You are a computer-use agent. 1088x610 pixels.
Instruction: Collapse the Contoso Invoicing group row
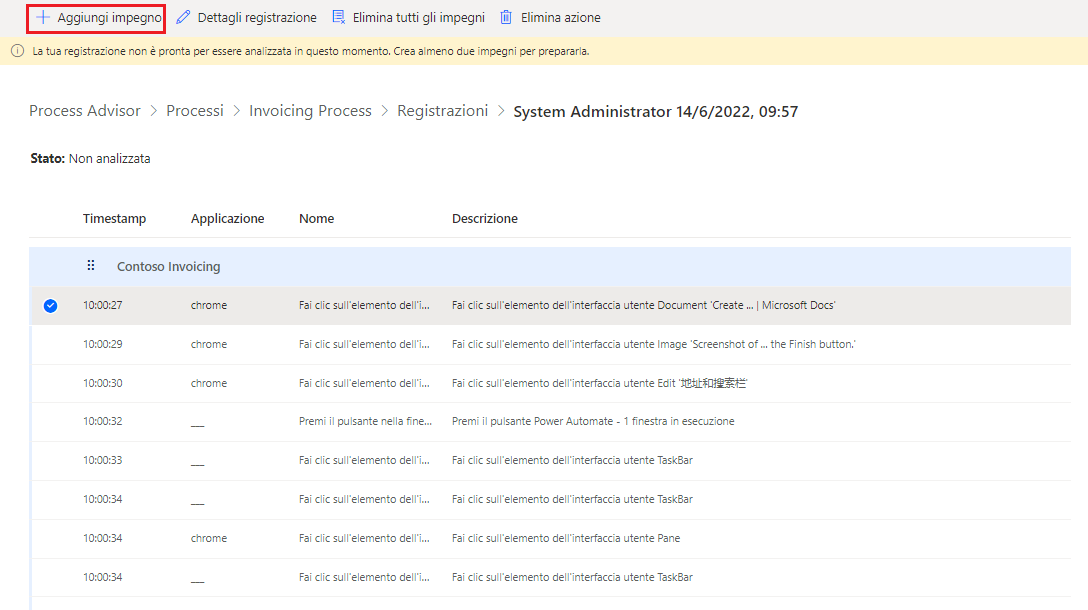[x=550, y=266]
